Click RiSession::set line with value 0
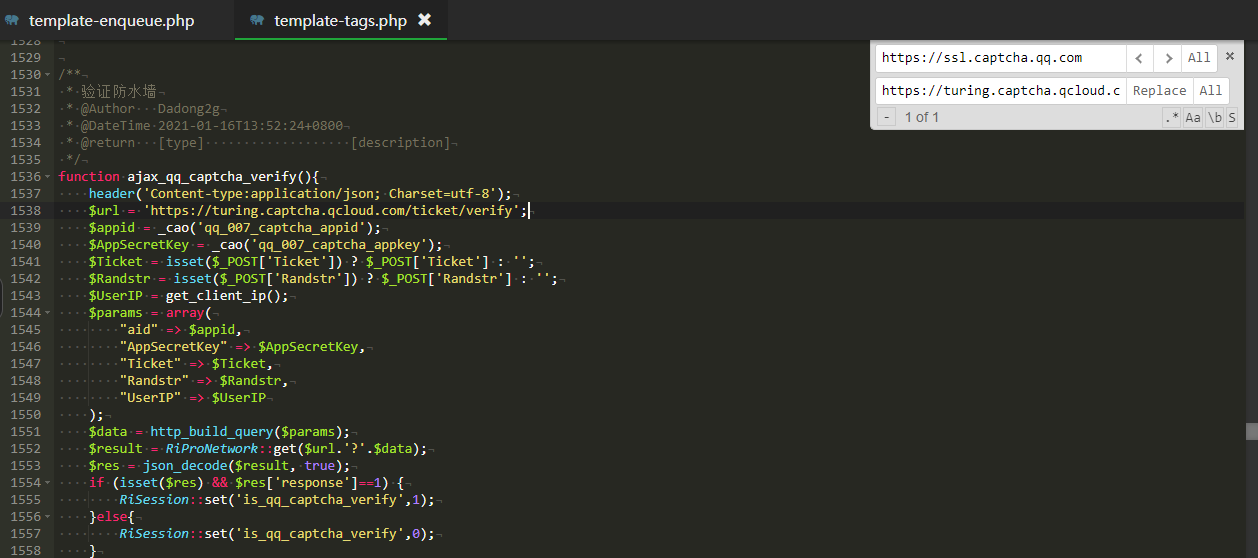Viewport: 1258px width, 558px height. (x=277, y=534)
